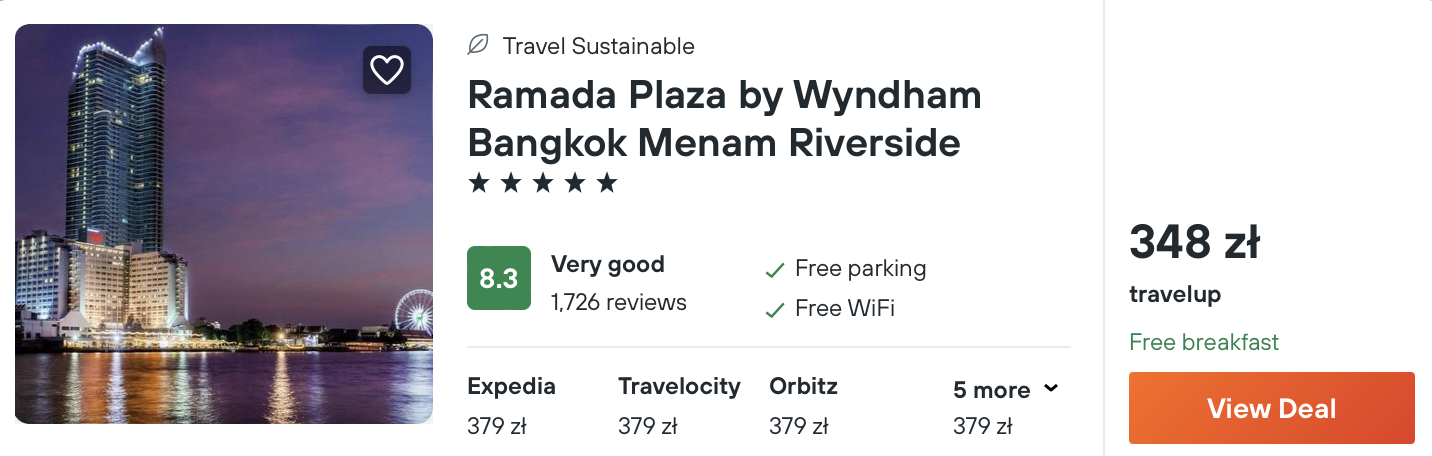Viewport: 1432px width, 456px height.
Task: Open the 1,726 reviews link
Action: click(x=618, y=302)
